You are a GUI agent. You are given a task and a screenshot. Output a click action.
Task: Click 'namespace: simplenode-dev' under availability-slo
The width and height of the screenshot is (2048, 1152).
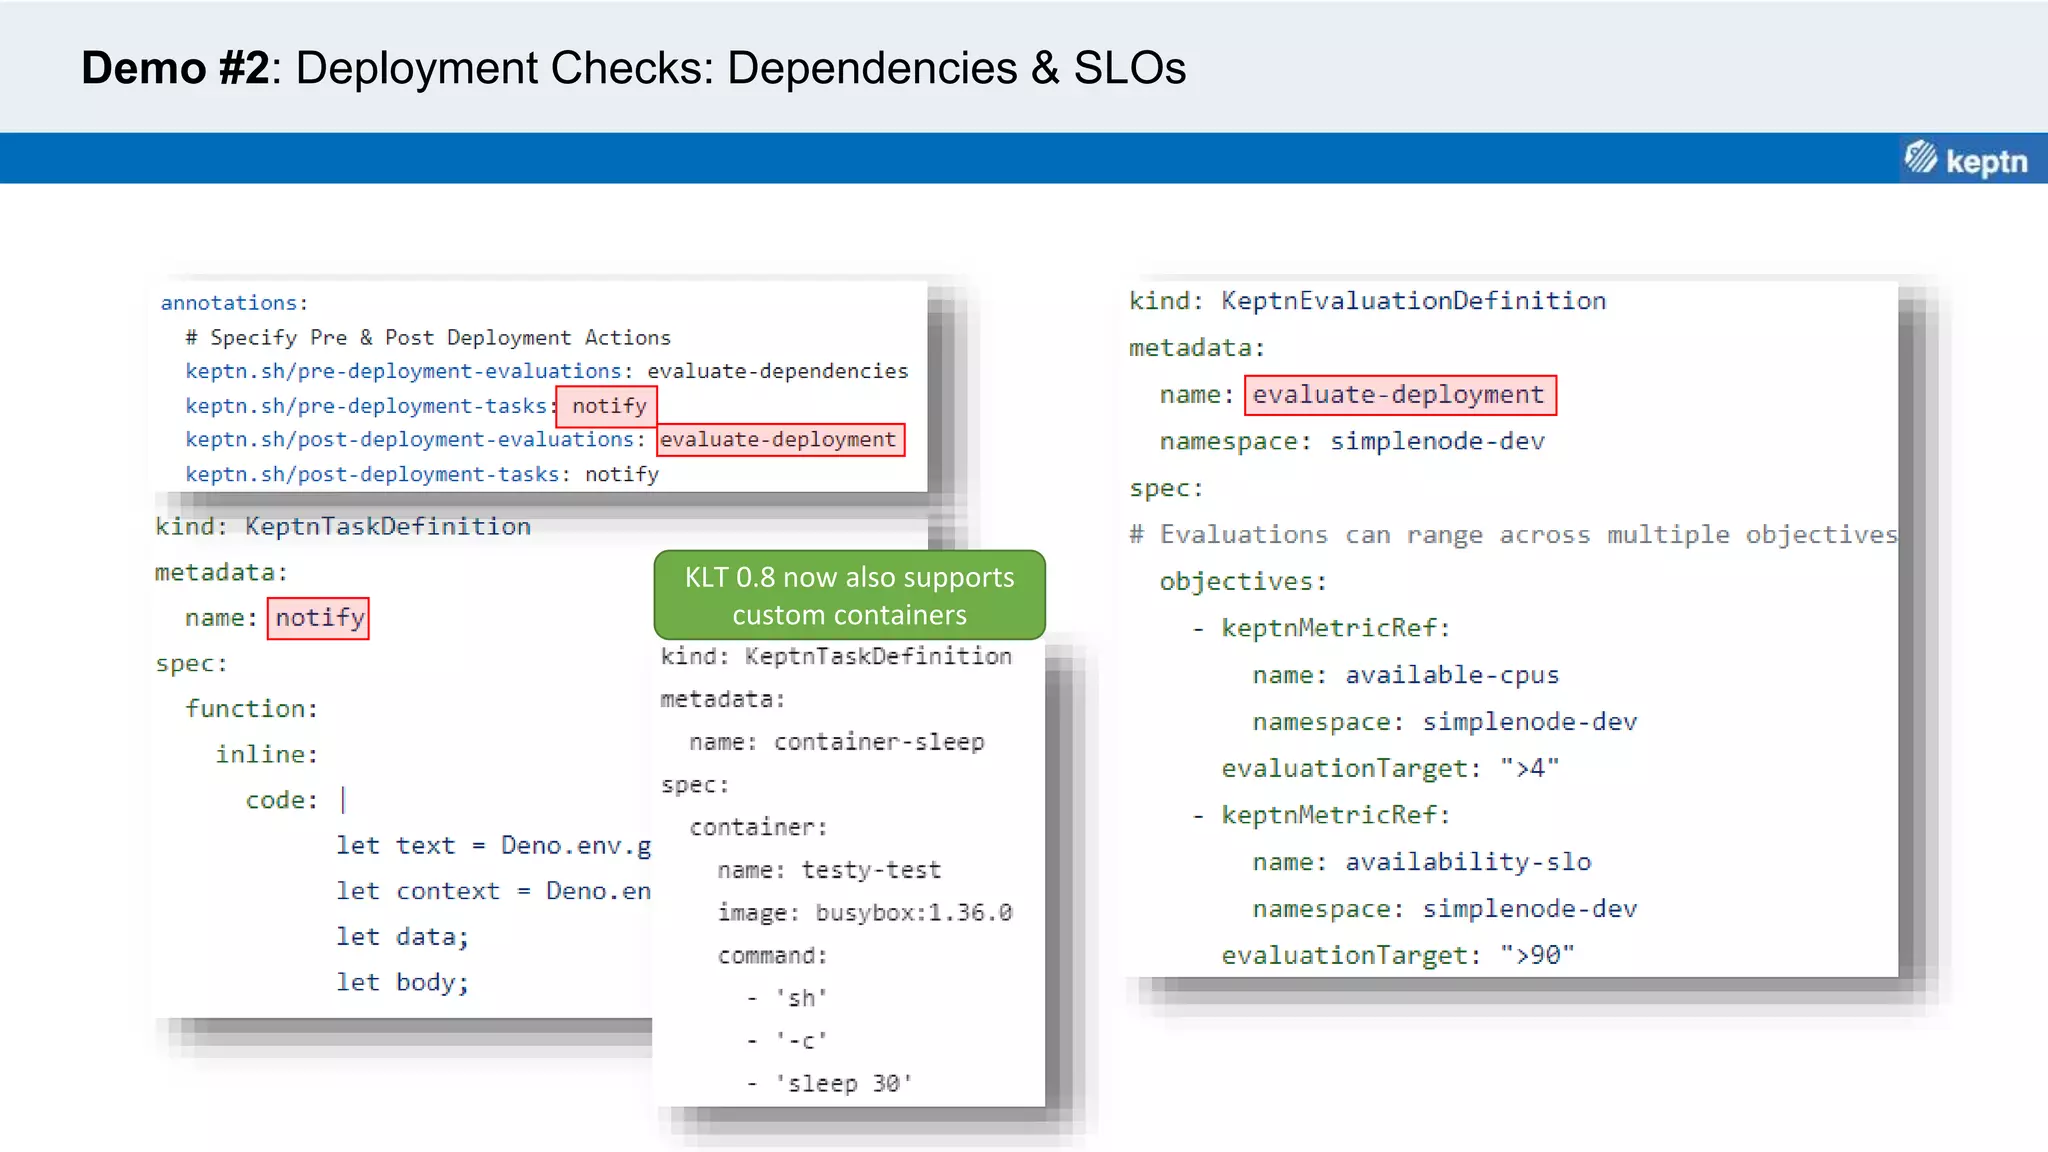click(x=1444, y=909)
